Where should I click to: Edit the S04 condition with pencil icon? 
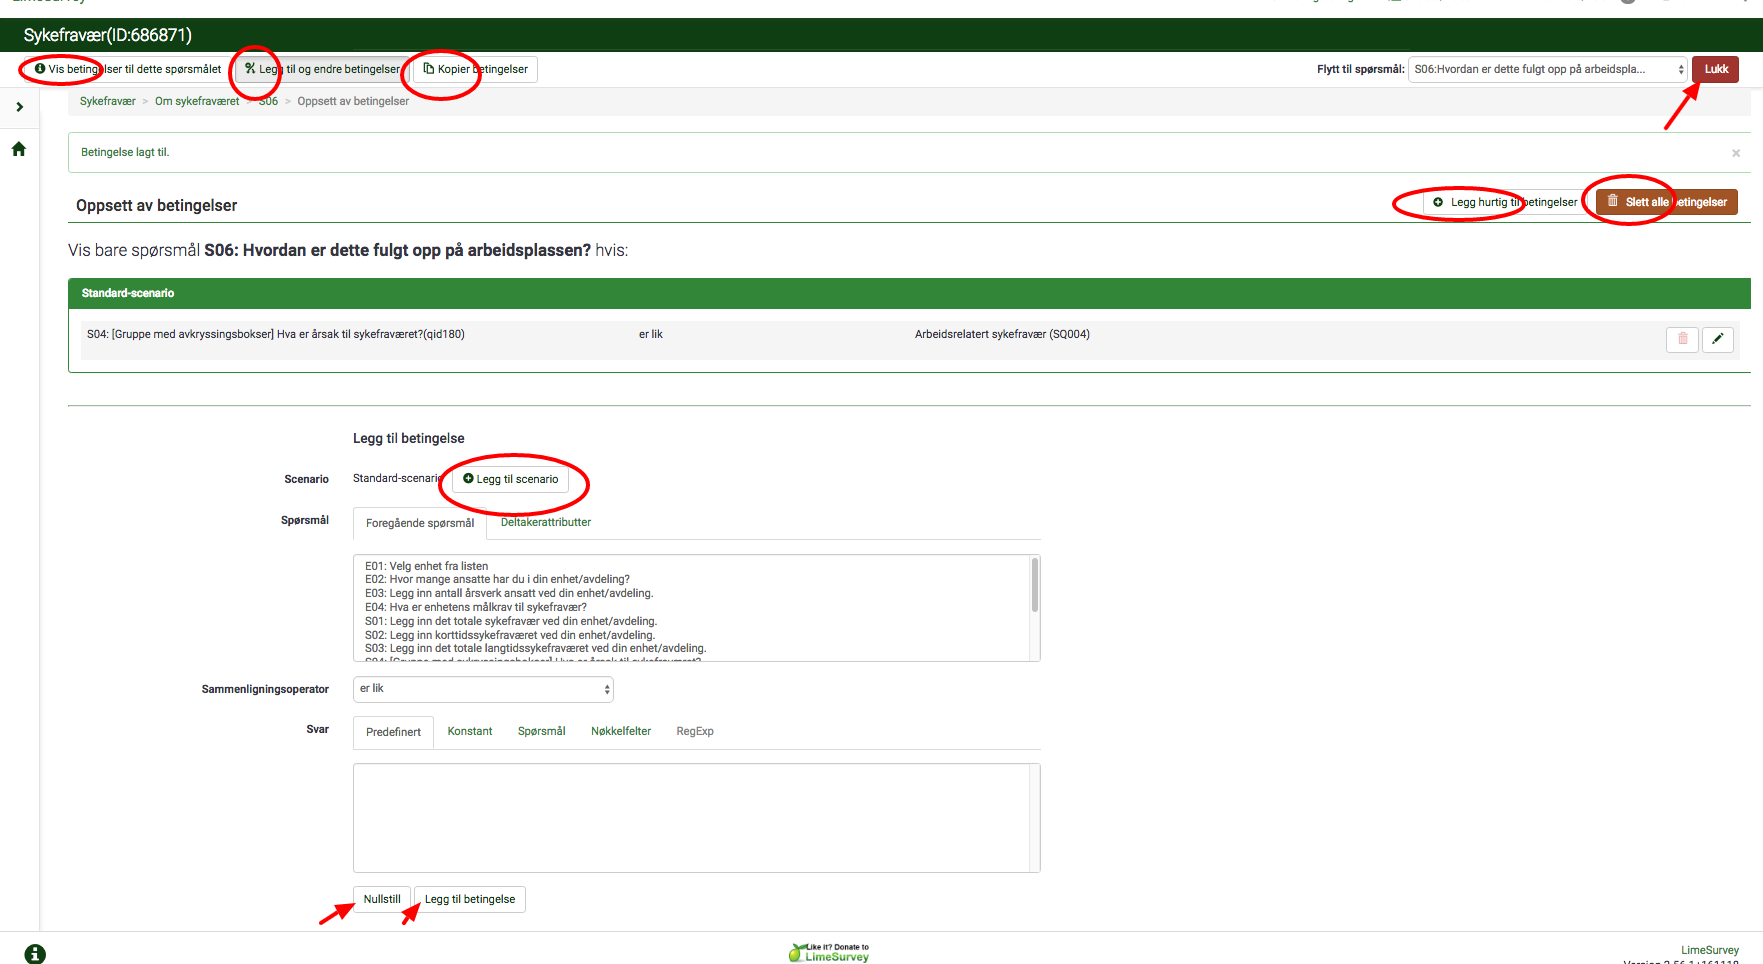point(1717,339)
